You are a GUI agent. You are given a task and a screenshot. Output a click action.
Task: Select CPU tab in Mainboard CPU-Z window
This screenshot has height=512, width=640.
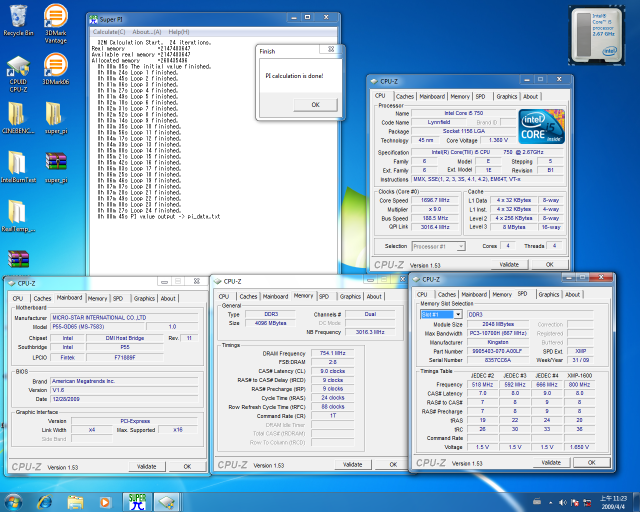point(18,298)
